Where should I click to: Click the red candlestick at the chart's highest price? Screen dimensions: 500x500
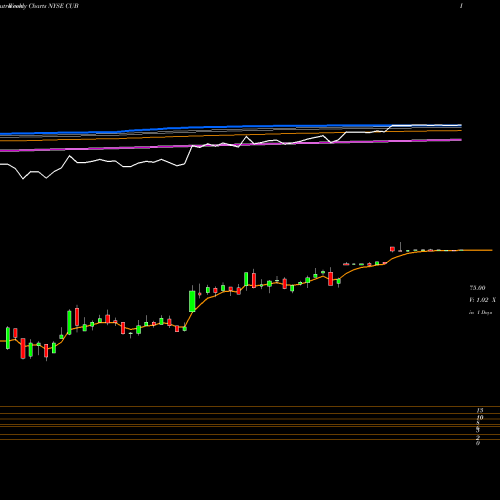pos(392,249)
